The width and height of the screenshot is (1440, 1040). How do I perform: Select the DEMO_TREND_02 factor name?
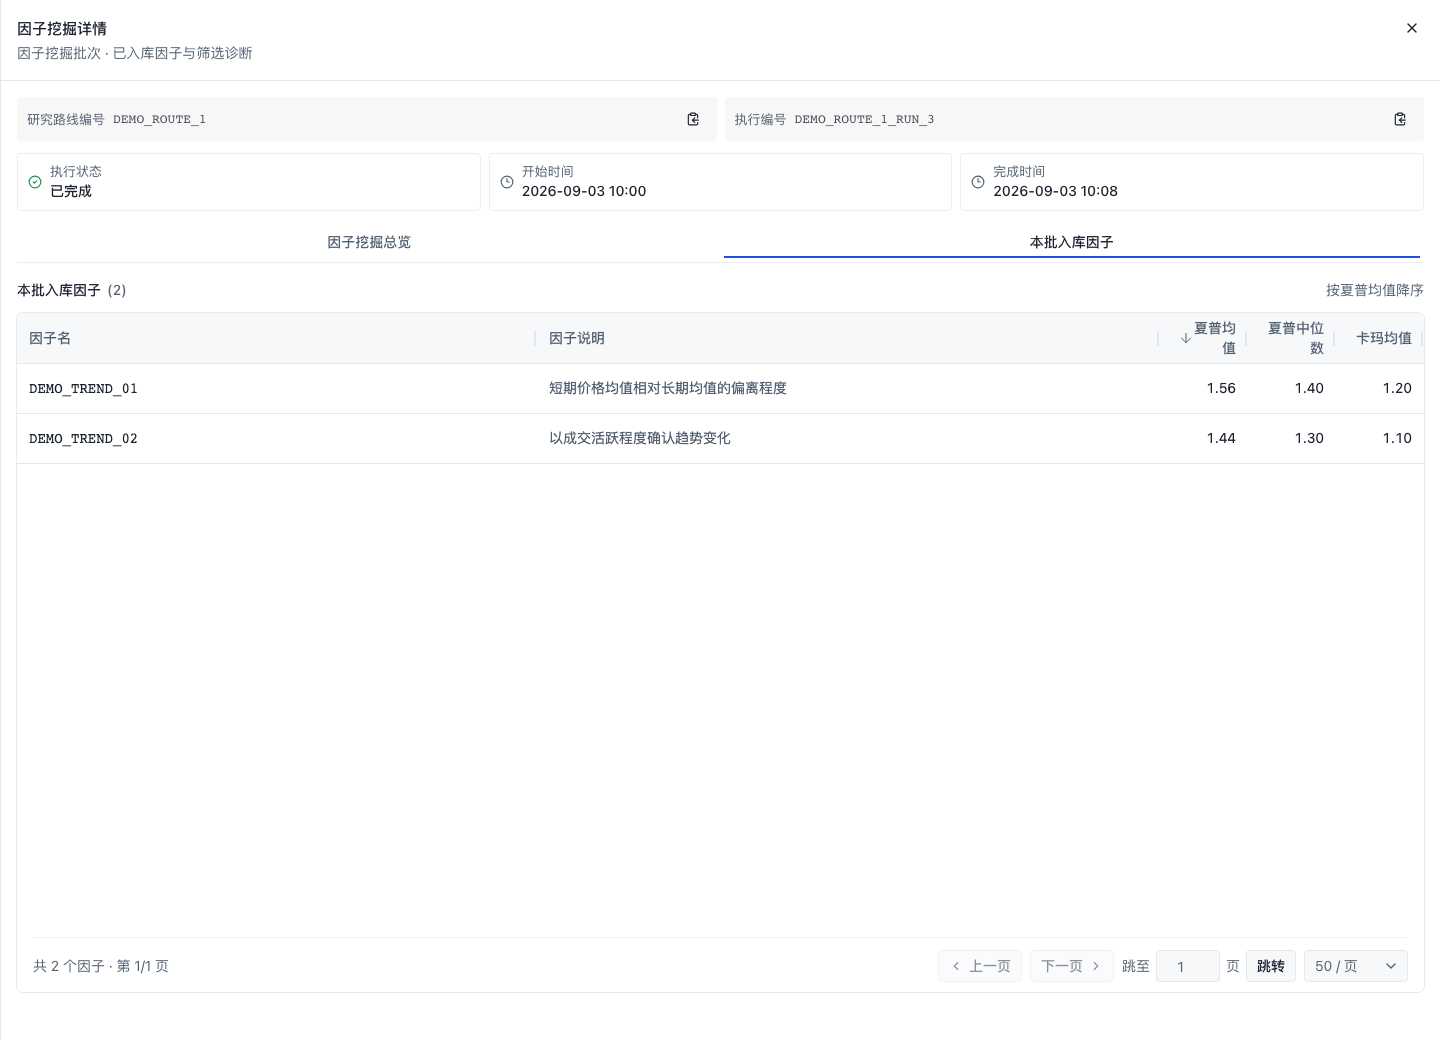pos(83,438)
